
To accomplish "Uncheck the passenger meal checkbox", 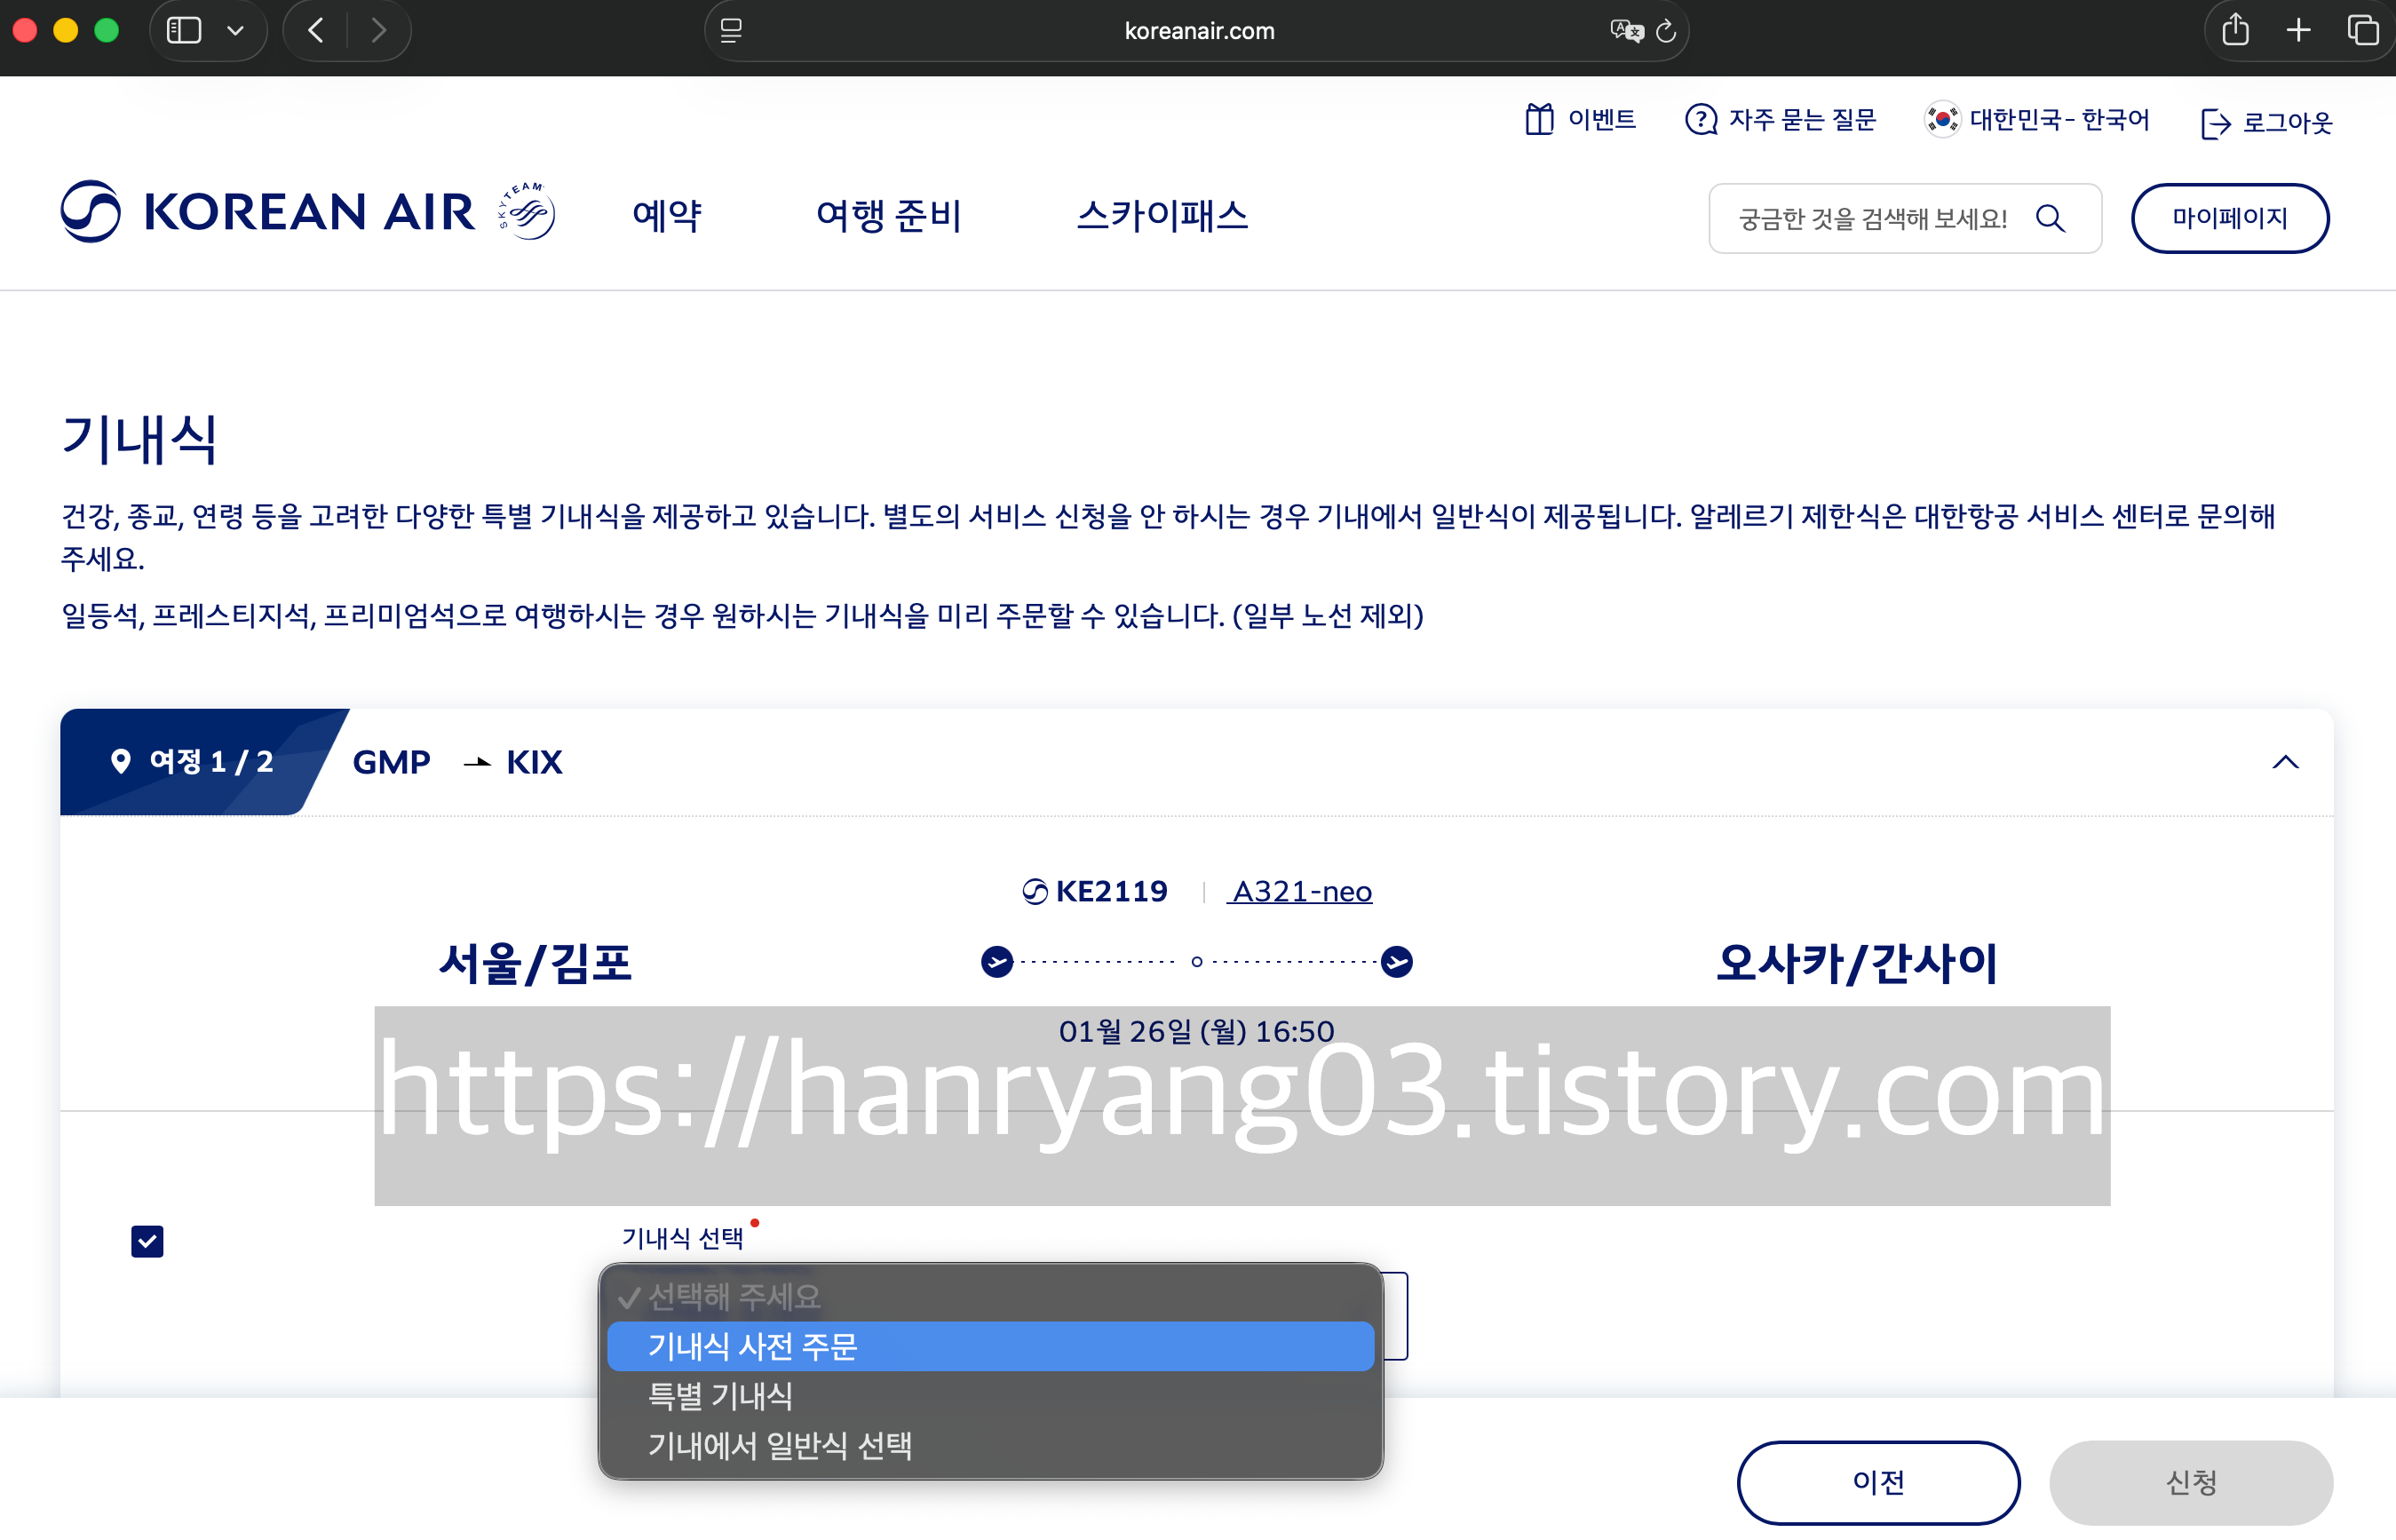I will pos(147,1241).
